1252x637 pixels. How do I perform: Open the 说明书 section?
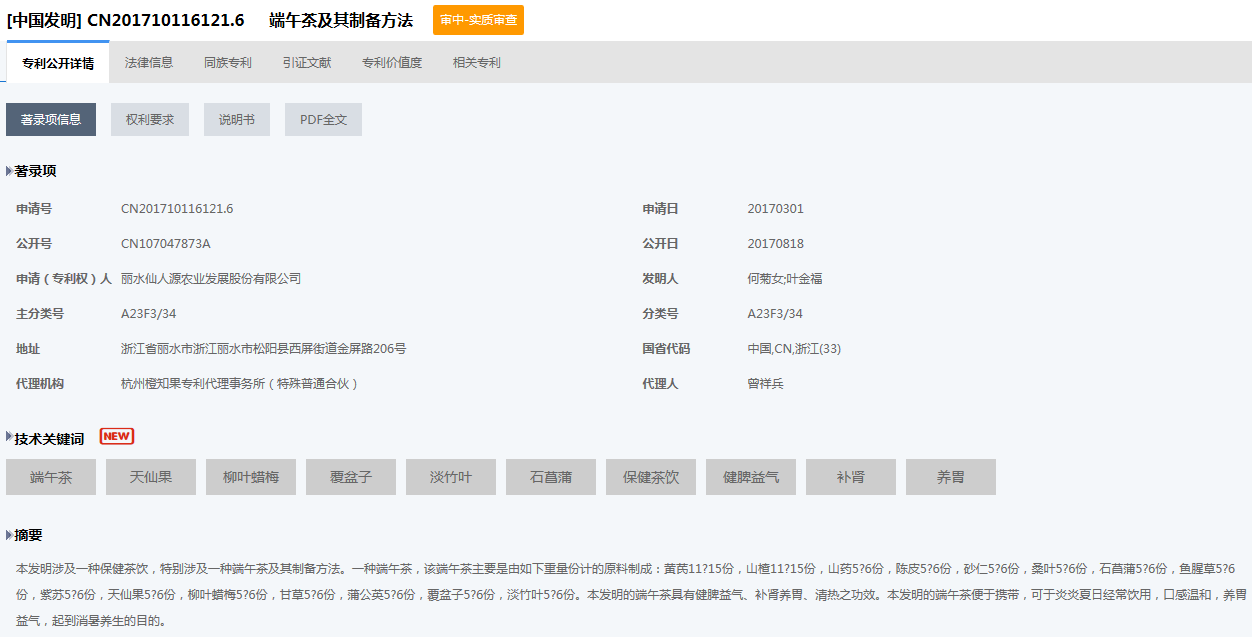pyautogui.click(x=237, y=120)
